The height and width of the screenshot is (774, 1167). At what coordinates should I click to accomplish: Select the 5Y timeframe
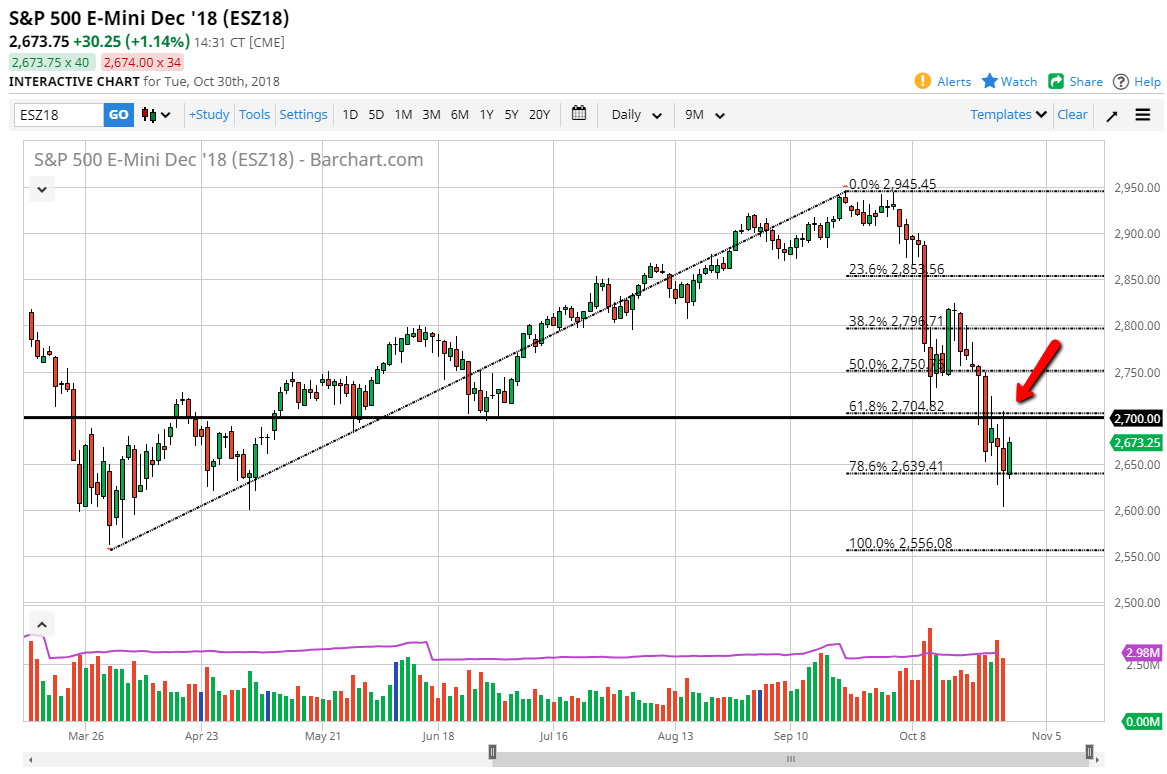(511, 115)
